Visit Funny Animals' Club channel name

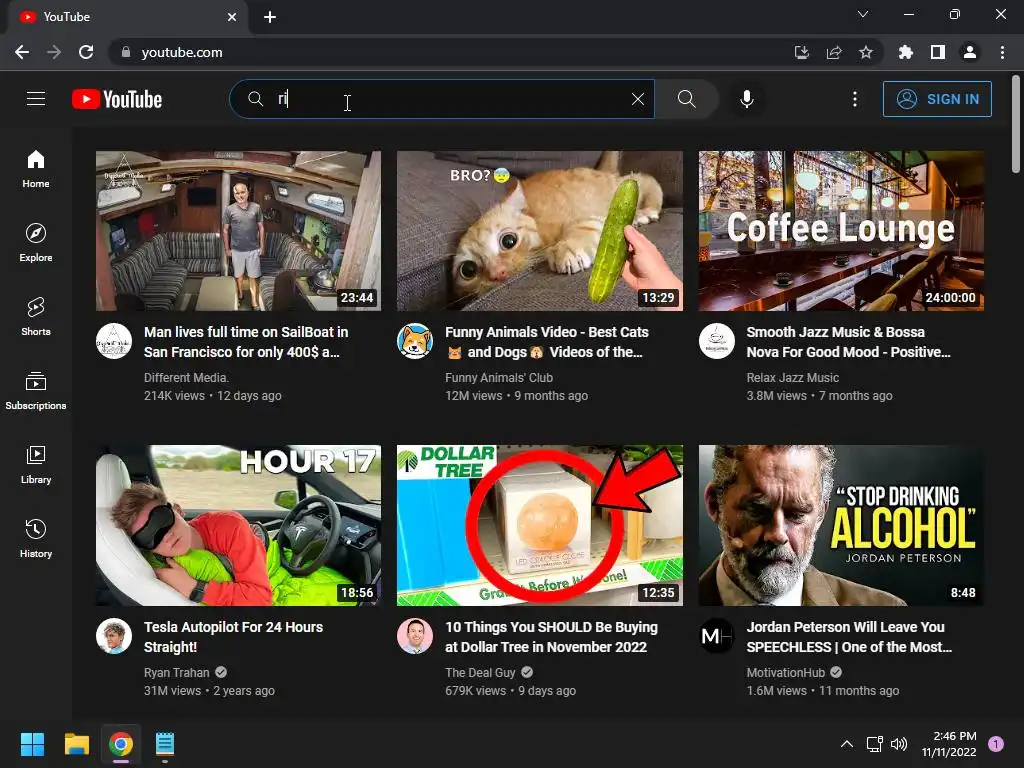click(x=499, y=377)
